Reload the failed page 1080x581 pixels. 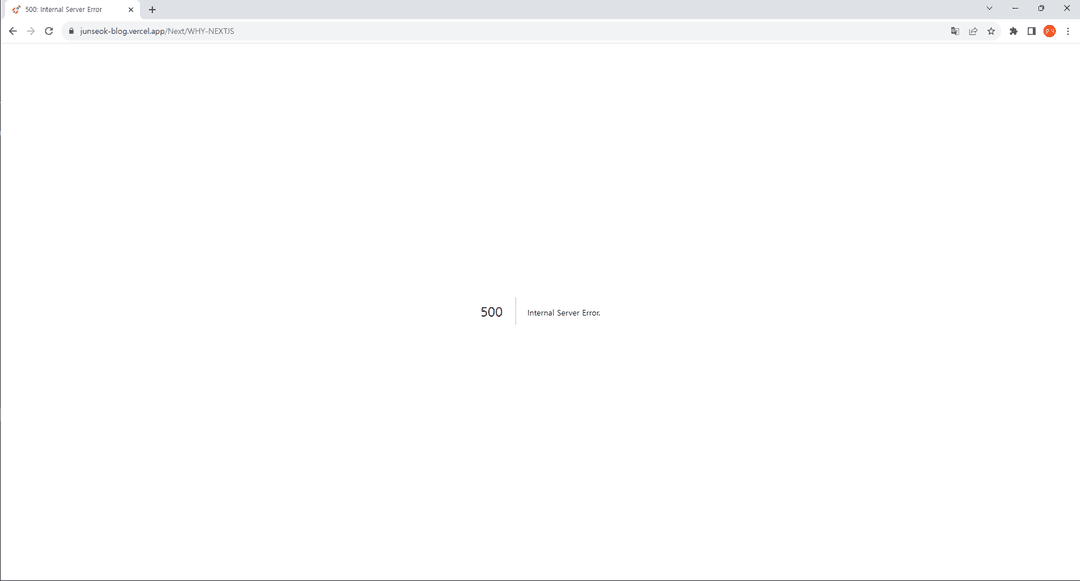pyautogui.click(x=49, y=31)
